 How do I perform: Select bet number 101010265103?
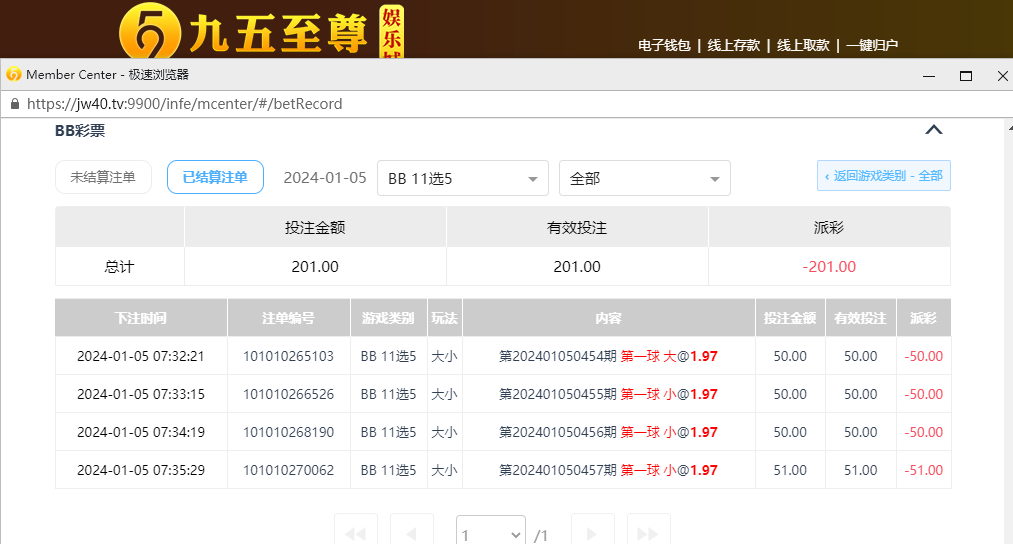288,356
